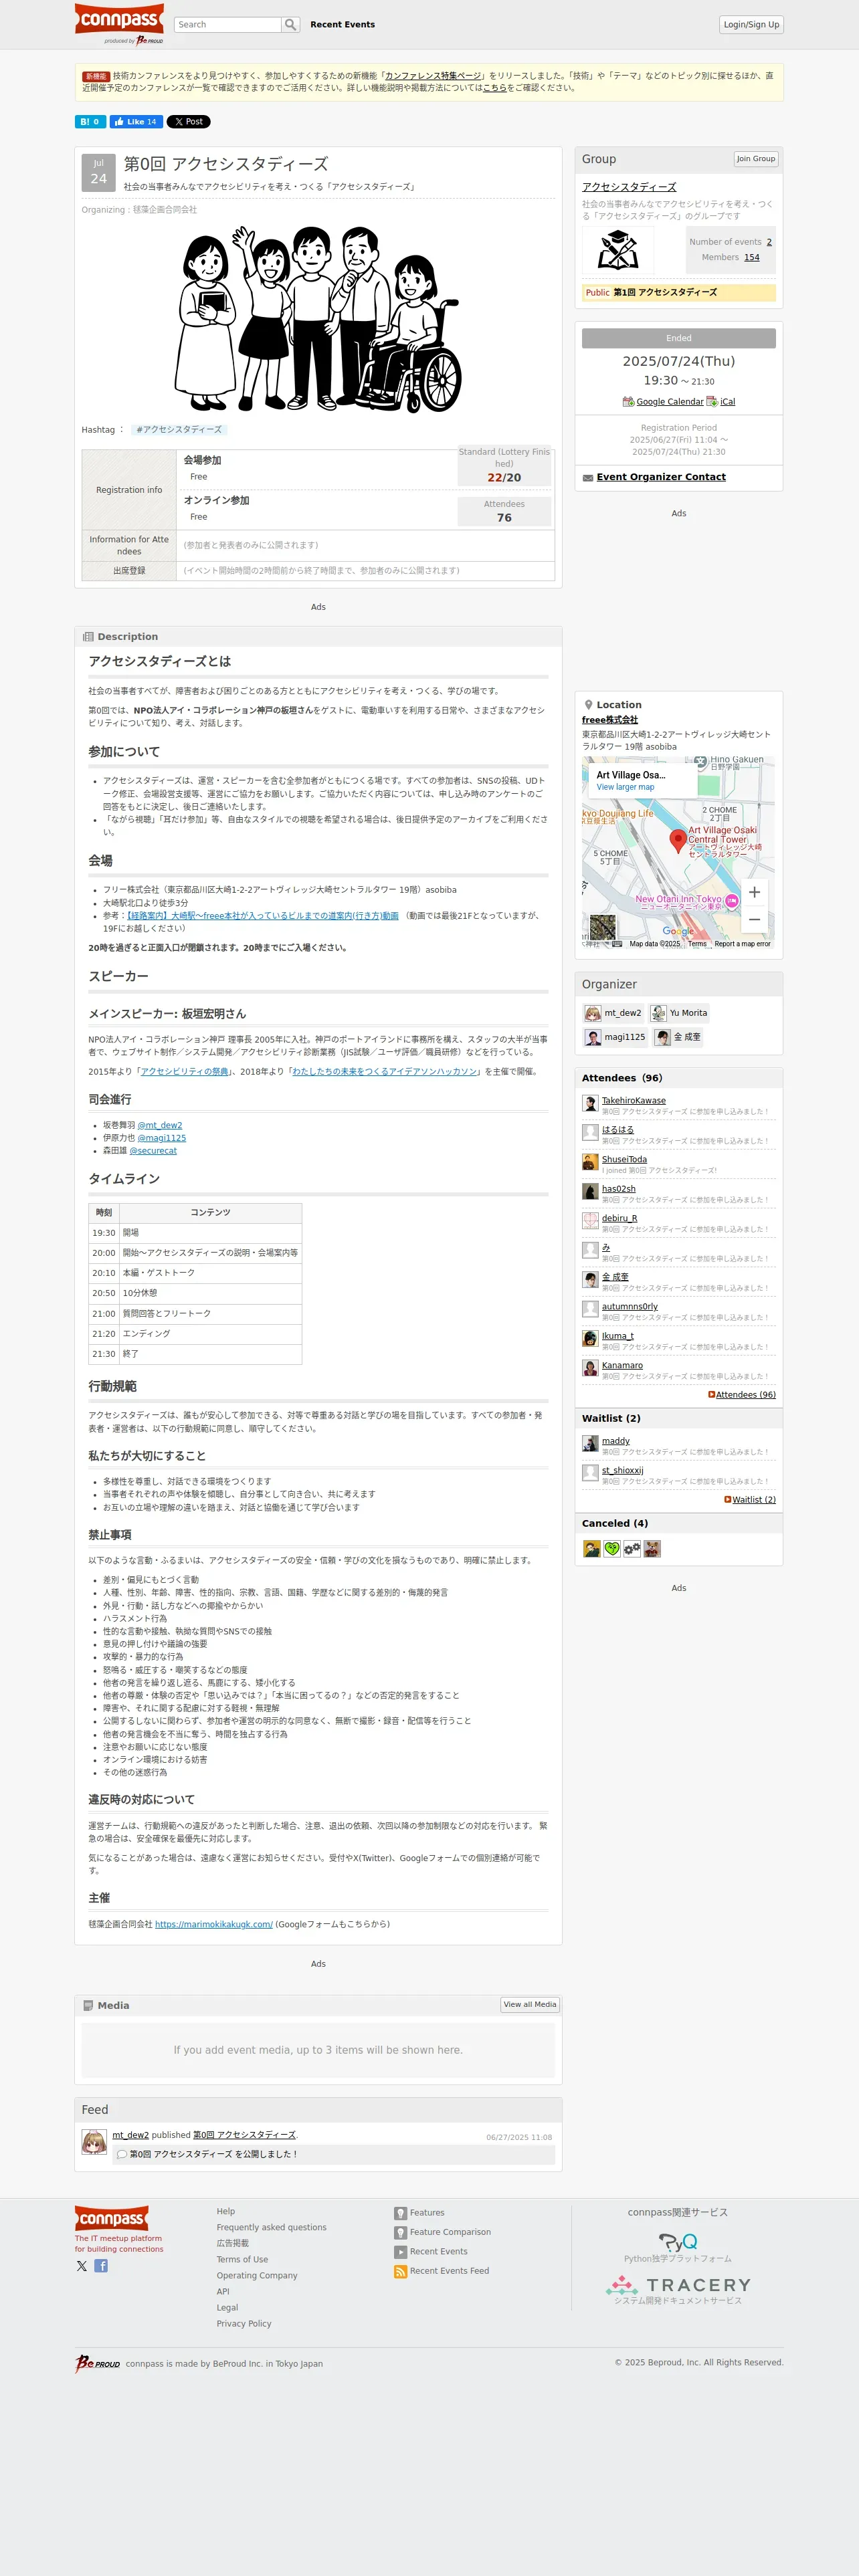
Task: Focus the Search input field
Action: pos(228,24)
